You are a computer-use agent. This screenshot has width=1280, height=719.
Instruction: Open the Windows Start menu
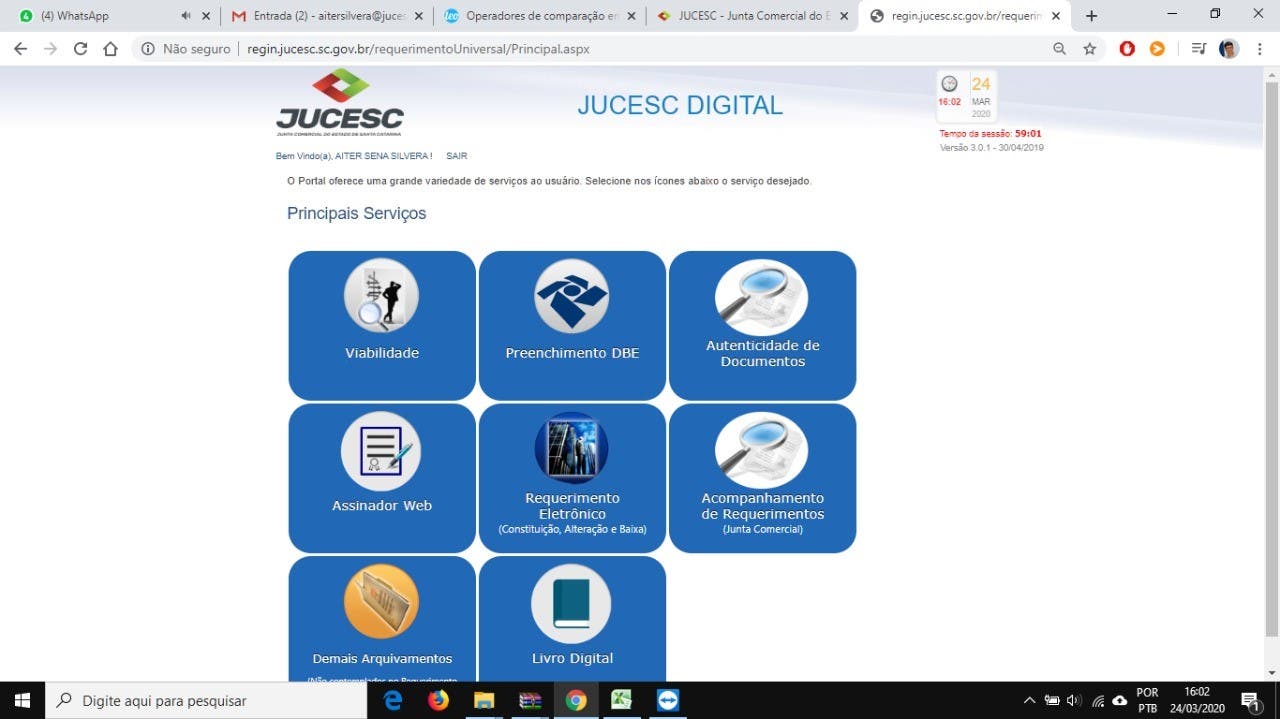pyautogui.click(x=22, y=700)
